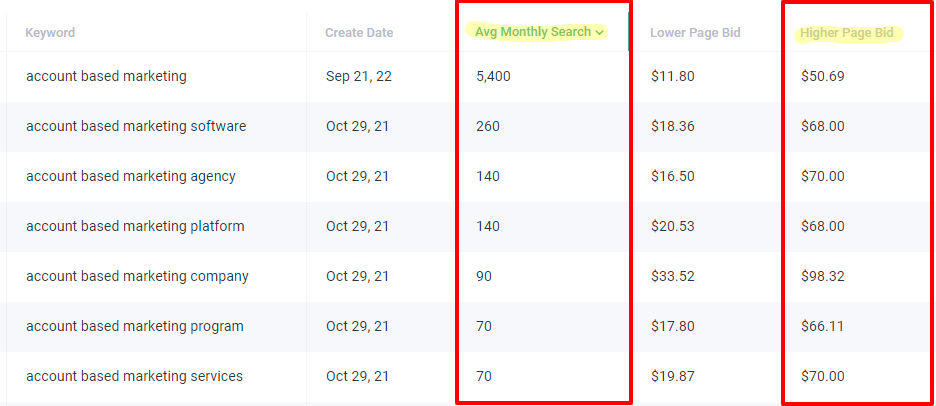Sort by Keyword column header
This screenshot has height=406, width=936.
click(50, 33)
